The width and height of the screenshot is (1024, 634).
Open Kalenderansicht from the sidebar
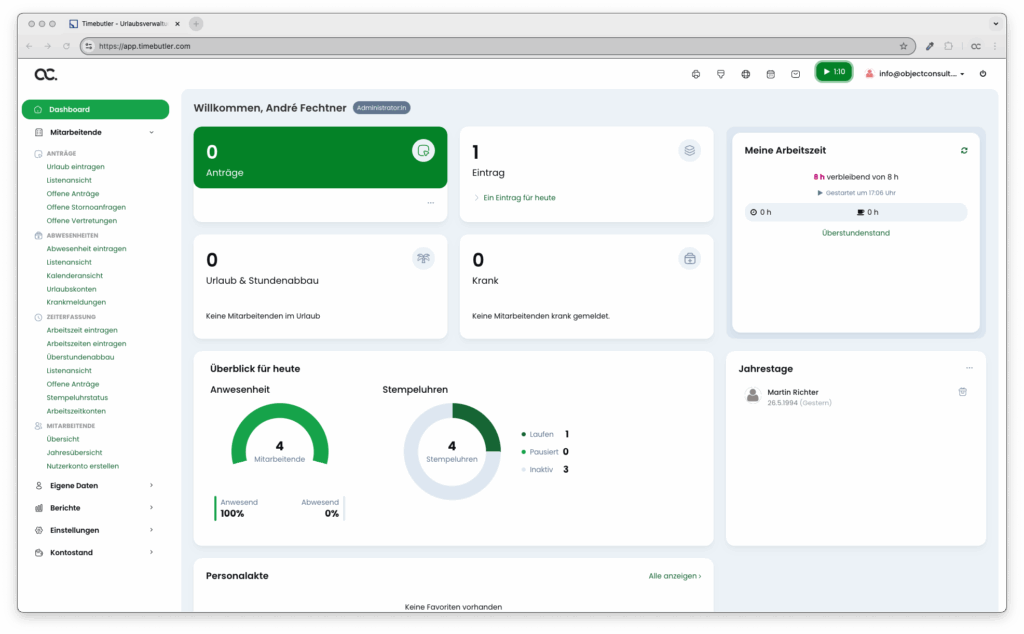74,275
